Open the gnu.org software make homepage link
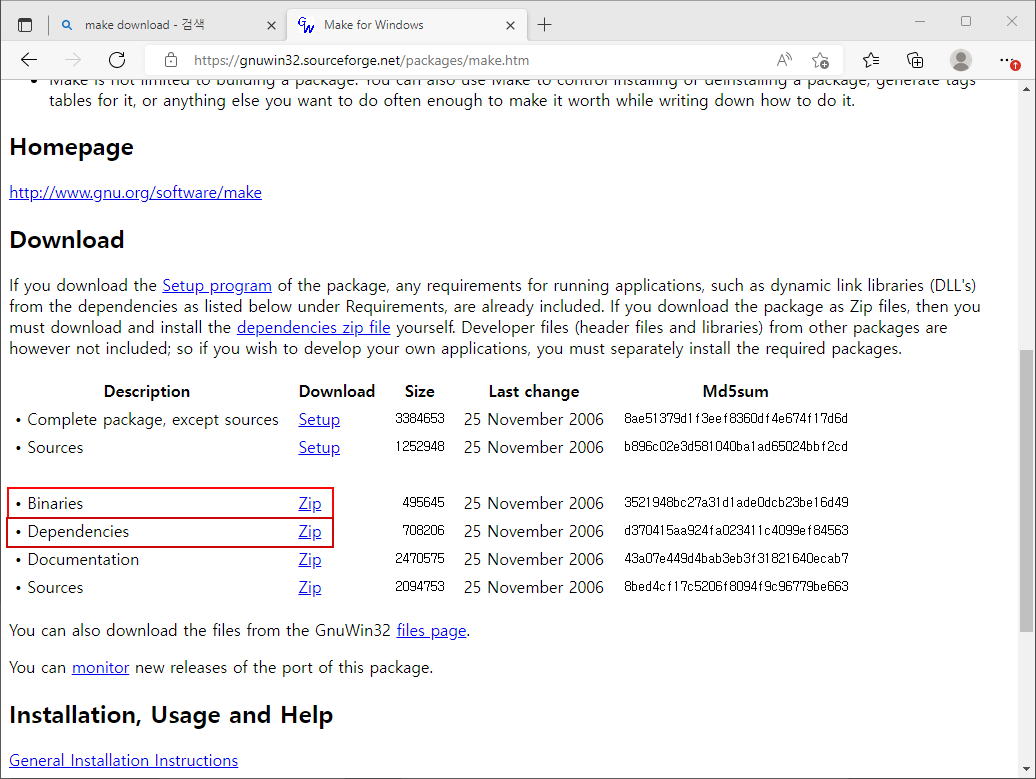 click(135, 192)
